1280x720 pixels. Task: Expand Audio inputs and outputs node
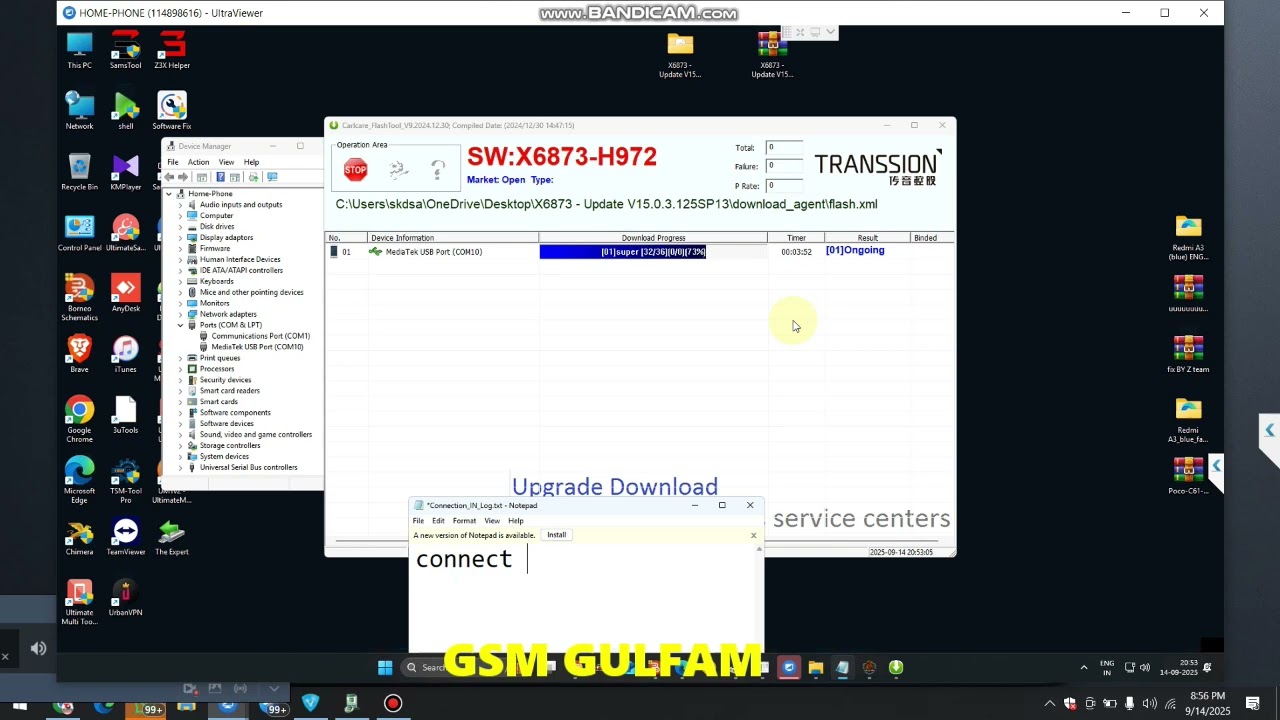181,205
